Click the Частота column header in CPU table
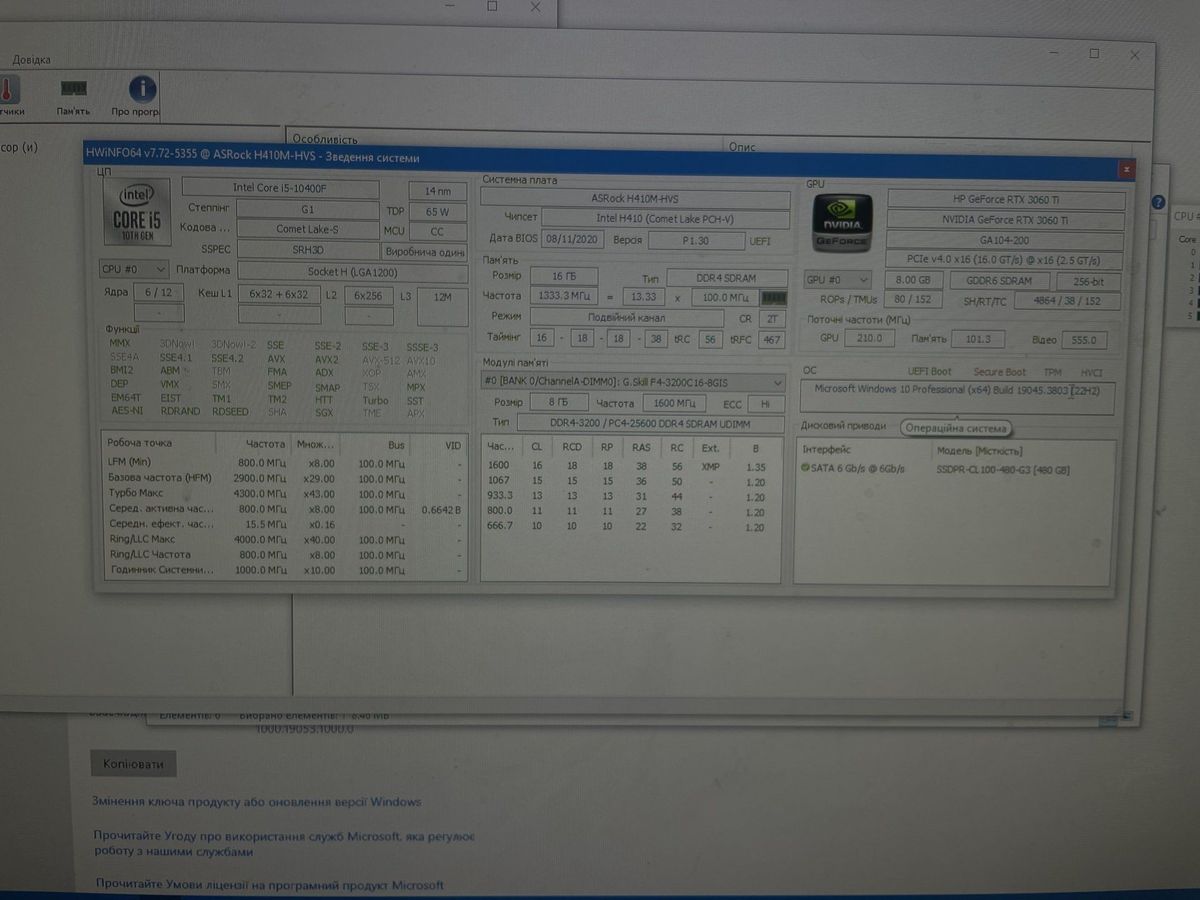Image resolution: width=1200 pixels, height=900 pixels. point(266,444)
